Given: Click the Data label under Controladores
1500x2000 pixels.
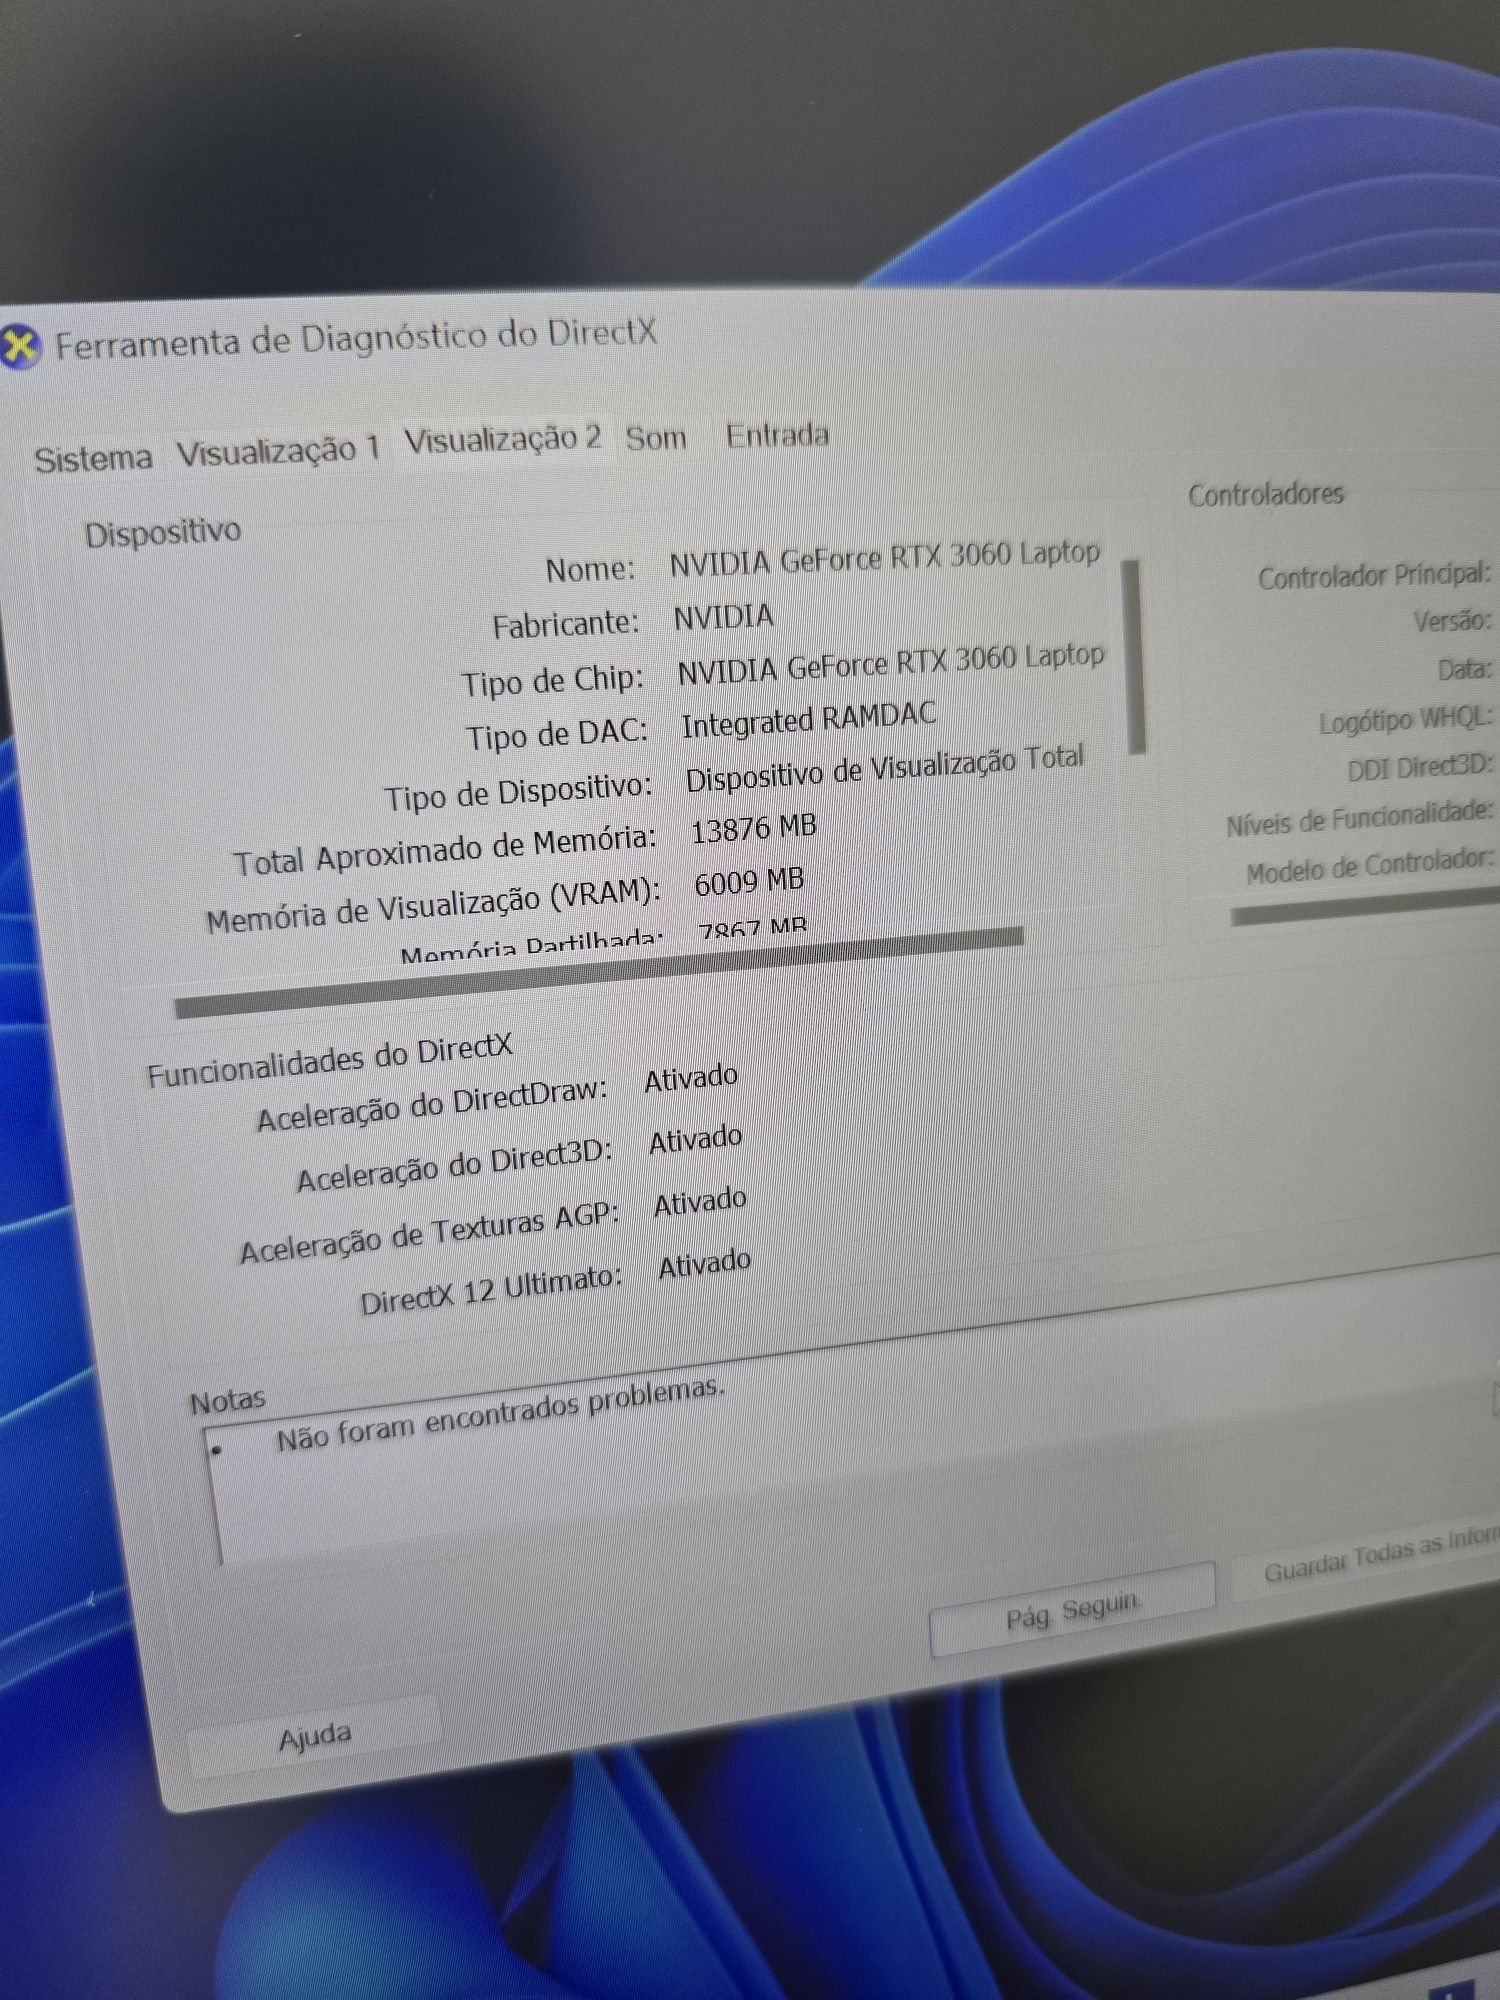Looking at the screenshot, I should [1465, 669].
